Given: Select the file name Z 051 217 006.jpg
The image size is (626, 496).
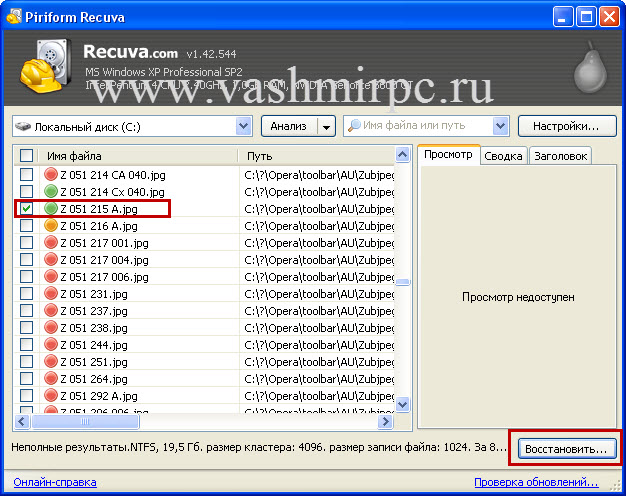Looking at the screenshot, I should [104, 277].
